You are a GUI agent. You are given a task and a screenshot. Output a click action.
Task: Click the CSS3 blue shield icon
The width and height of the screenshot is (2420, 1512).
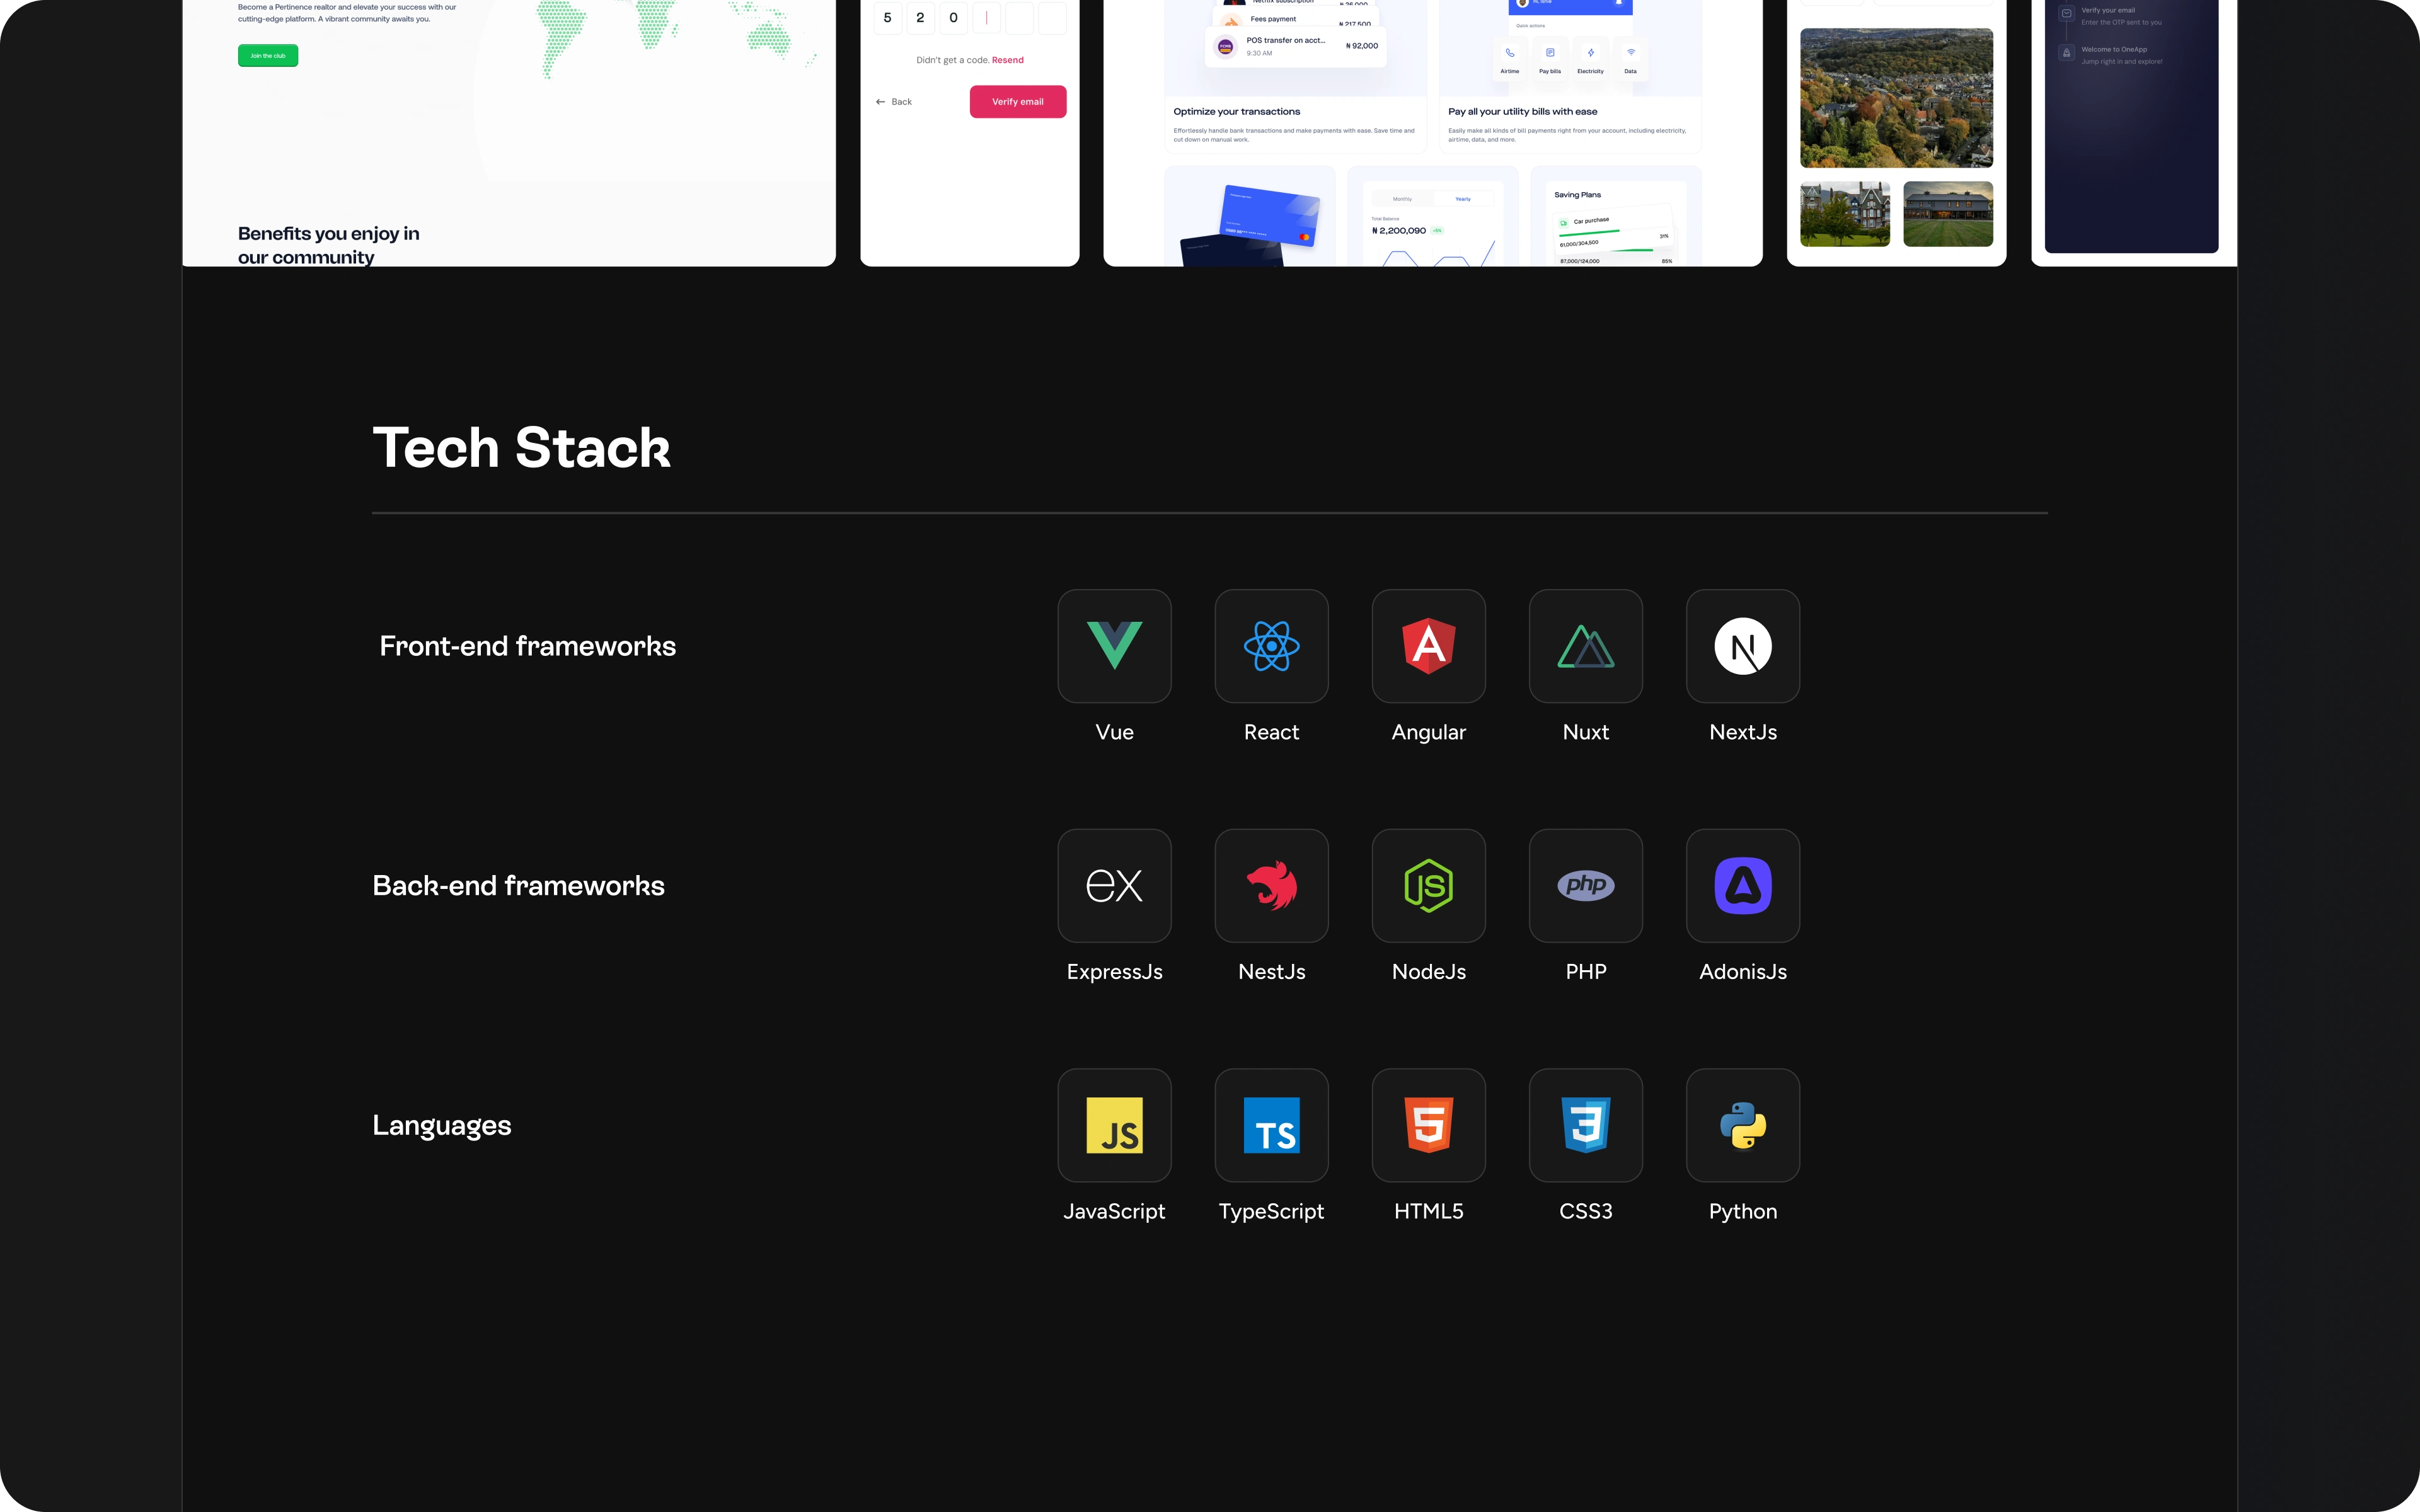[1585, 1125]
